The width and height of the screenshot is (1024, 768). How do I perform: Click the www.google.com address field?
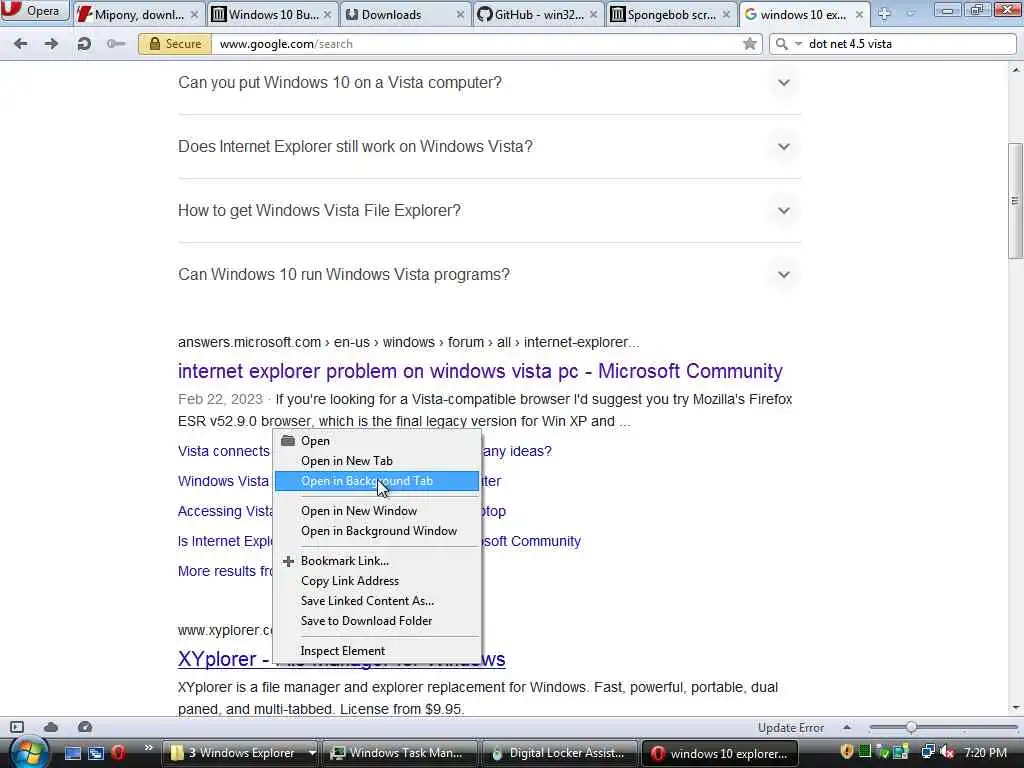477,44
